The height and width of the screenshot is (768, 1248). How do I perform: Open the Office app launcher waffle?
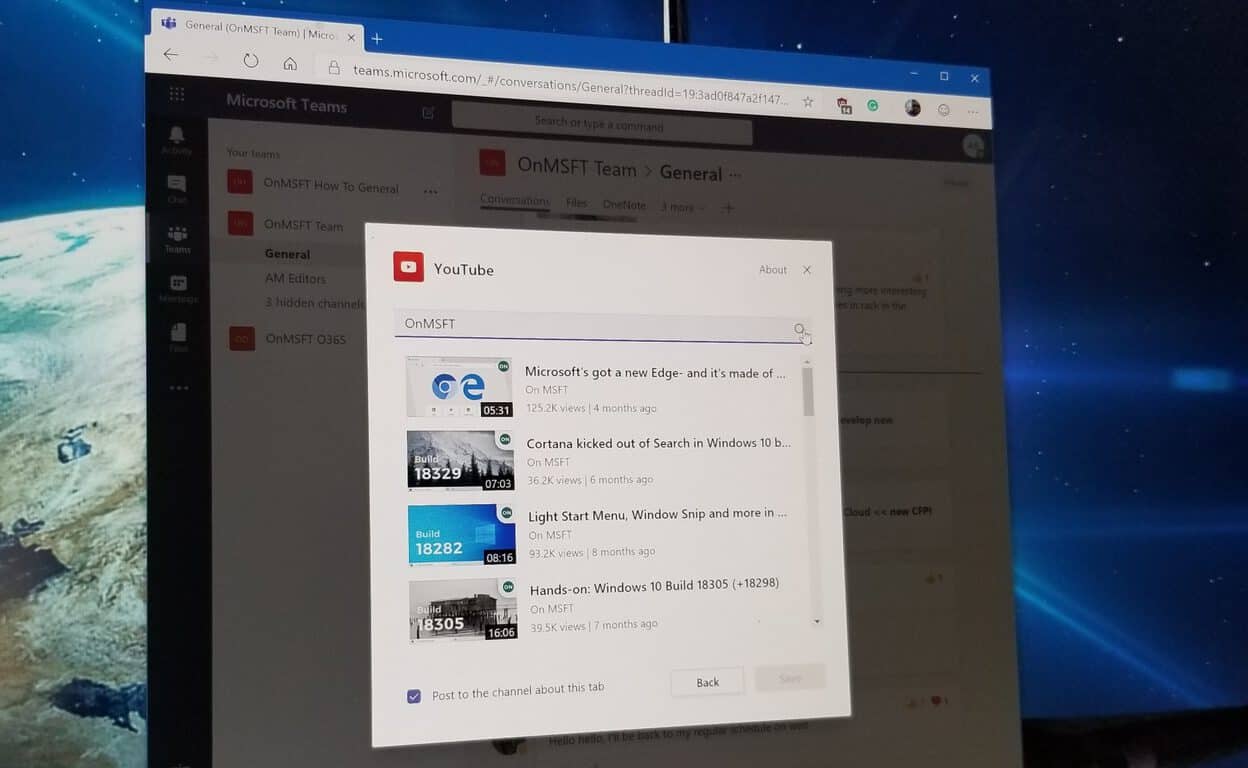[x=177, y=94]
